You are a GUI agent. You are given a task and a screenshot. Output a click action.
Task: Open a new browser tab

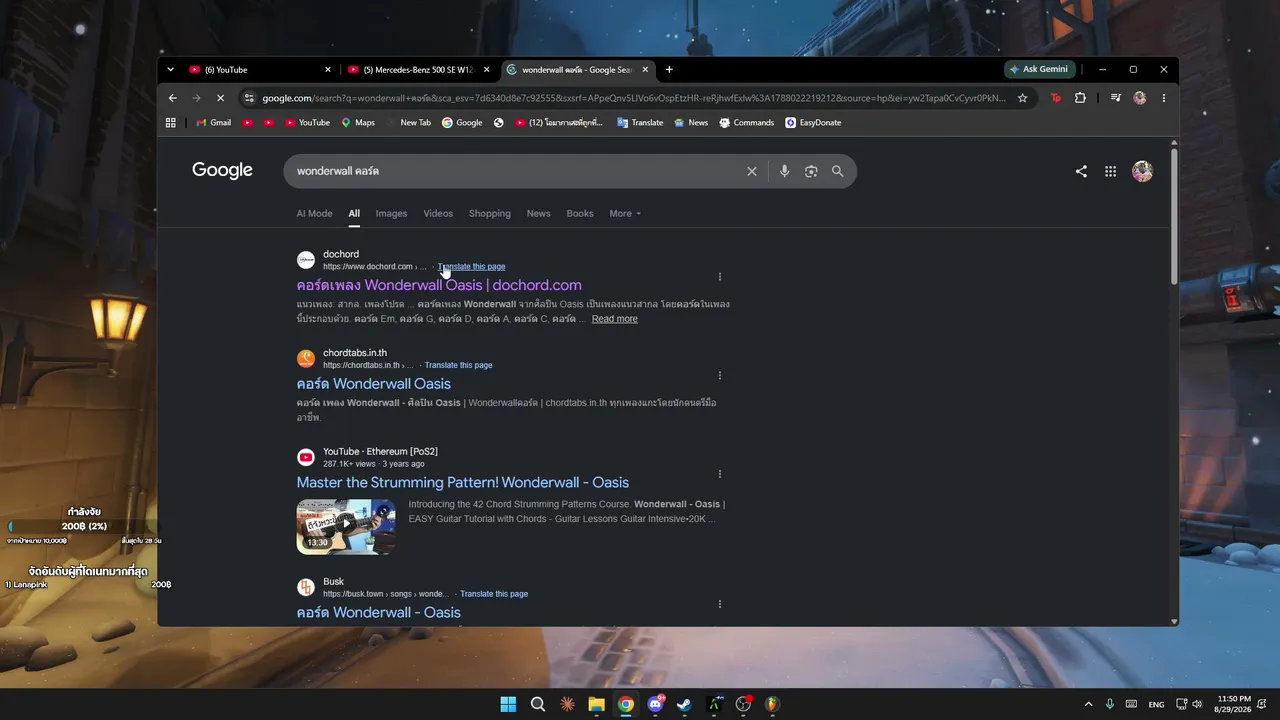click(x=669, y=69)
